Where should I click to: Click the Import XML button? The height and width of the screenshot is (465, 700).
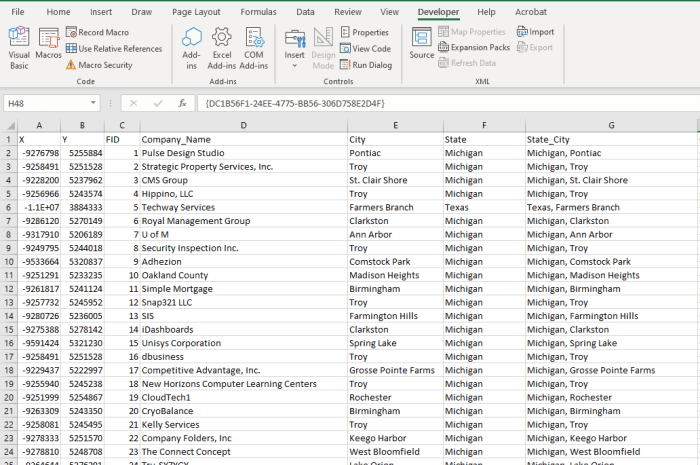[535, 32]
